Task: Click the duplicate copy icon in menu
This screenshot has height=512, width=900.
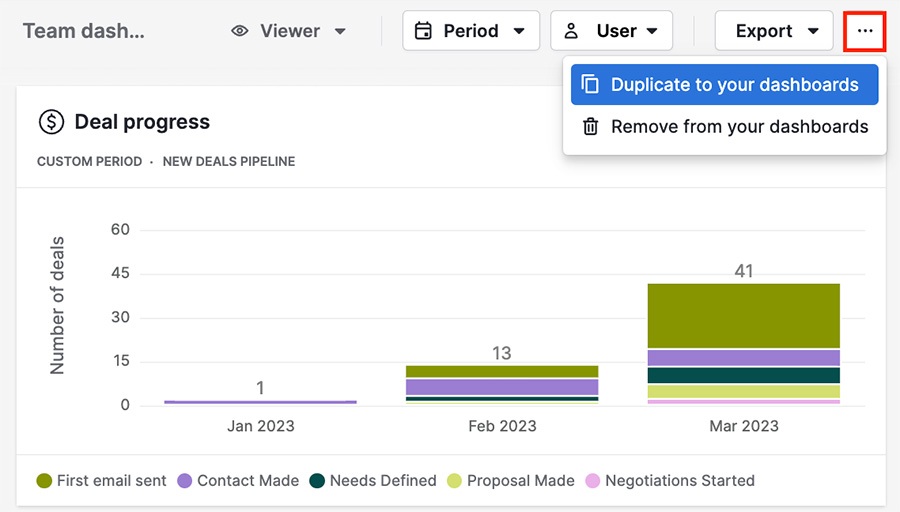Action: [x=591, y=85]
